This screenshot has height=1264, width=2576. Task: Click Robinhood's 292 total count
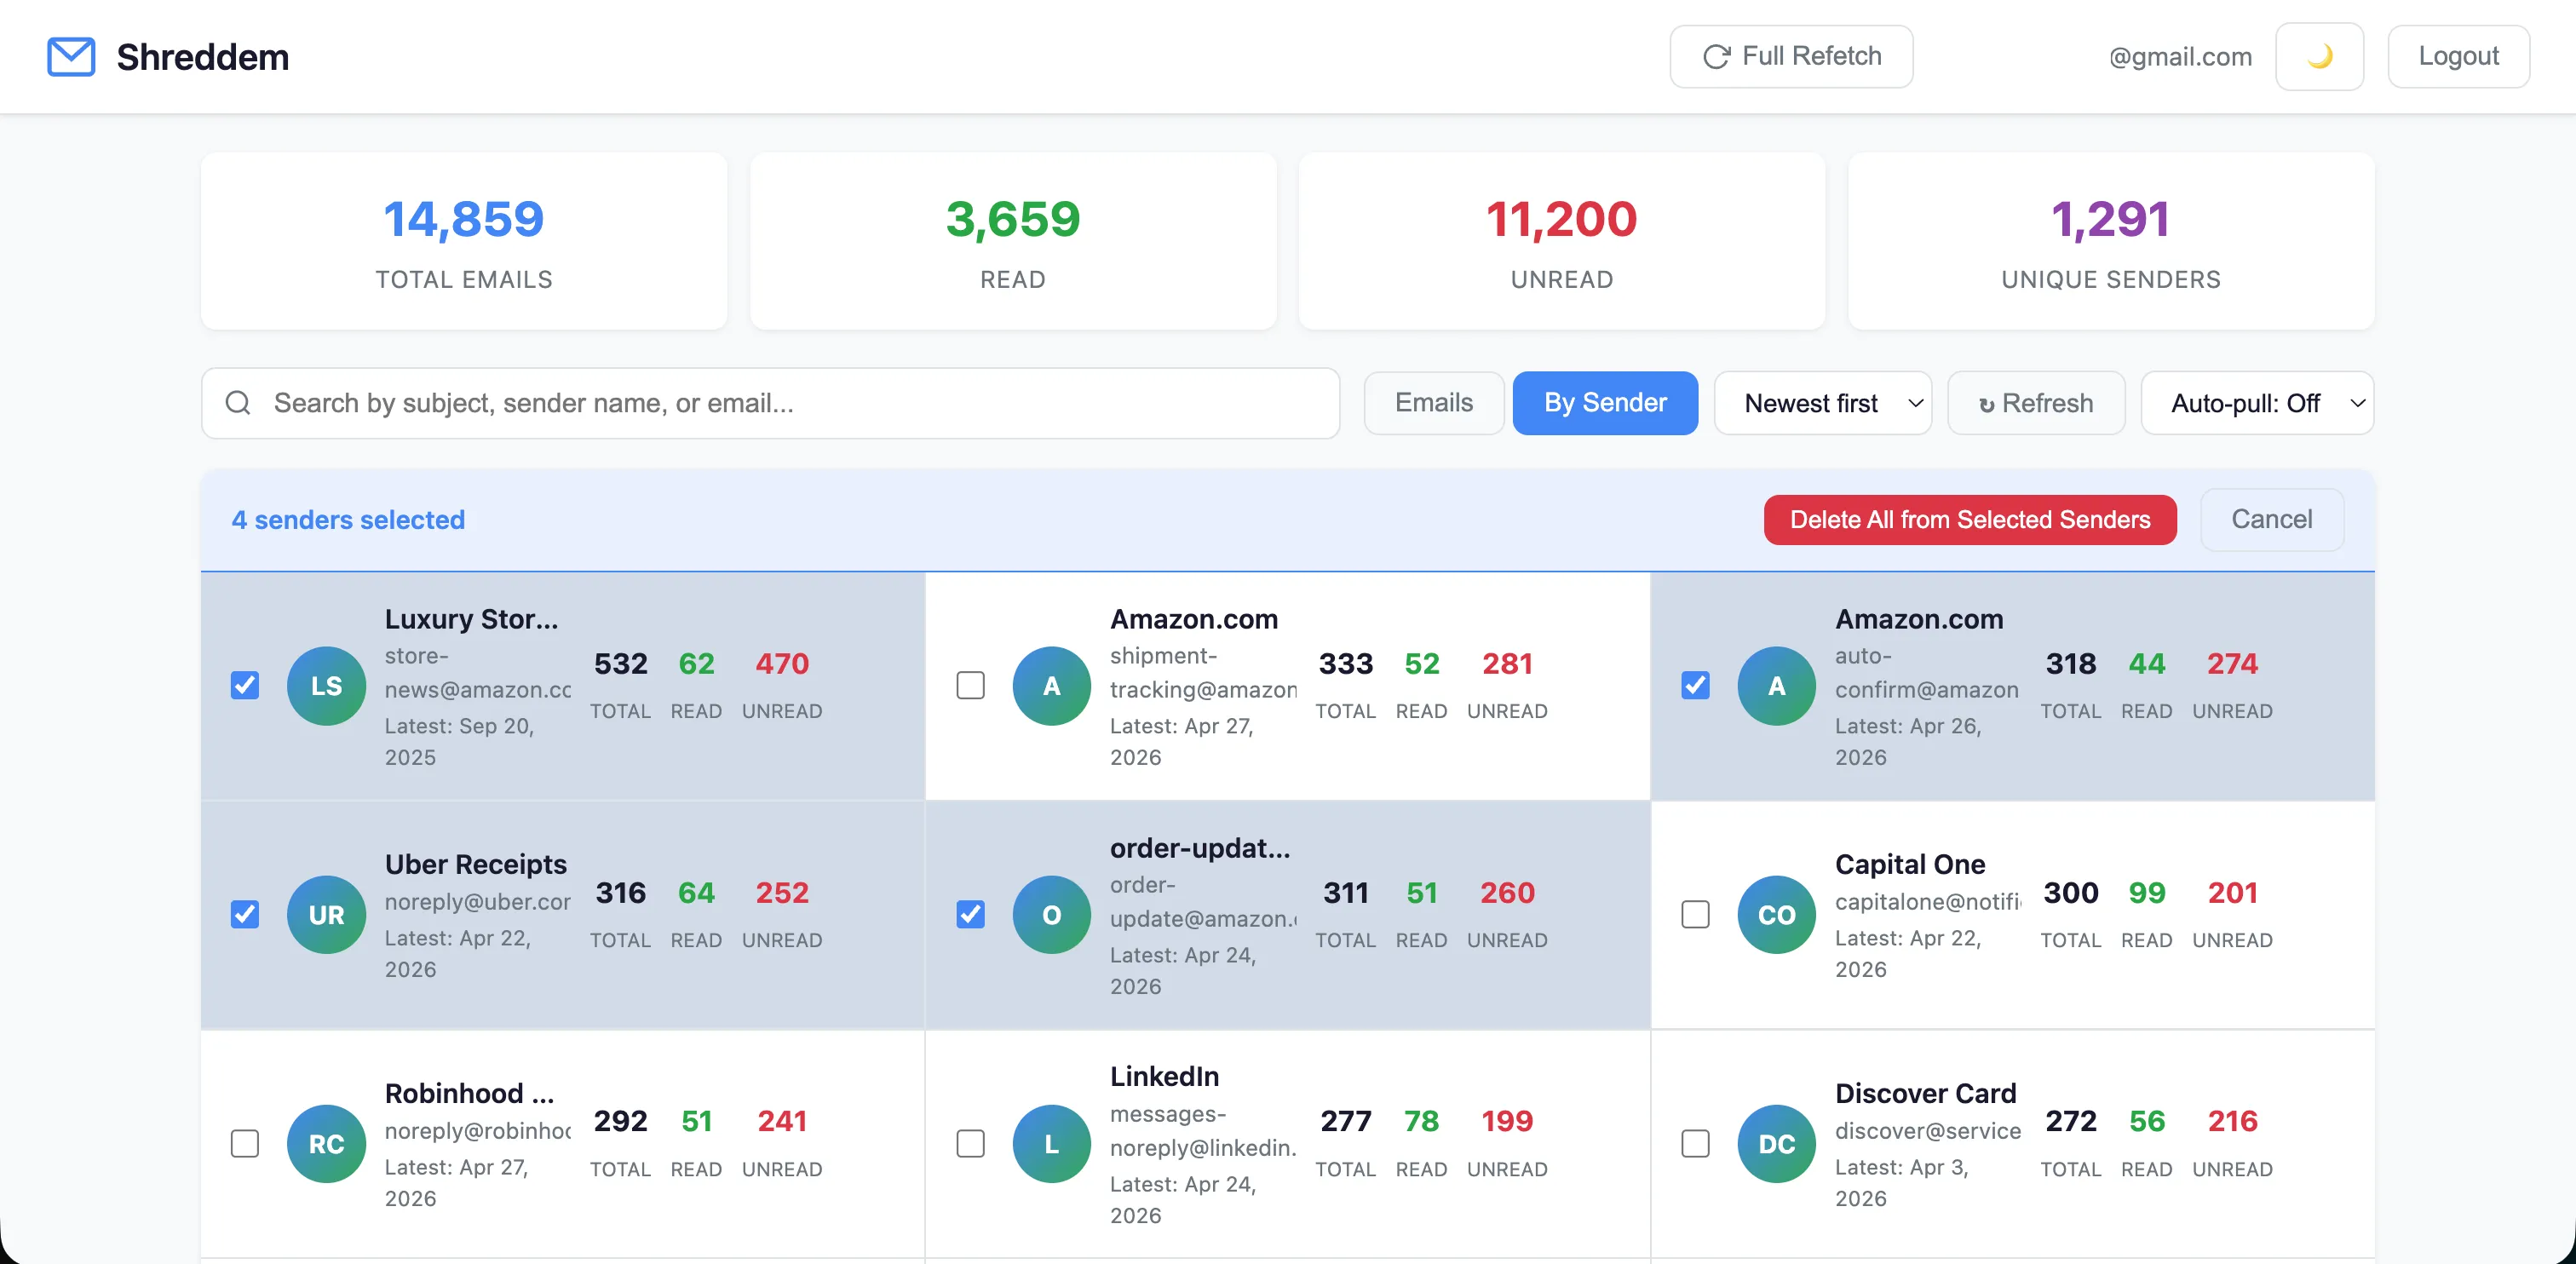620,1122
